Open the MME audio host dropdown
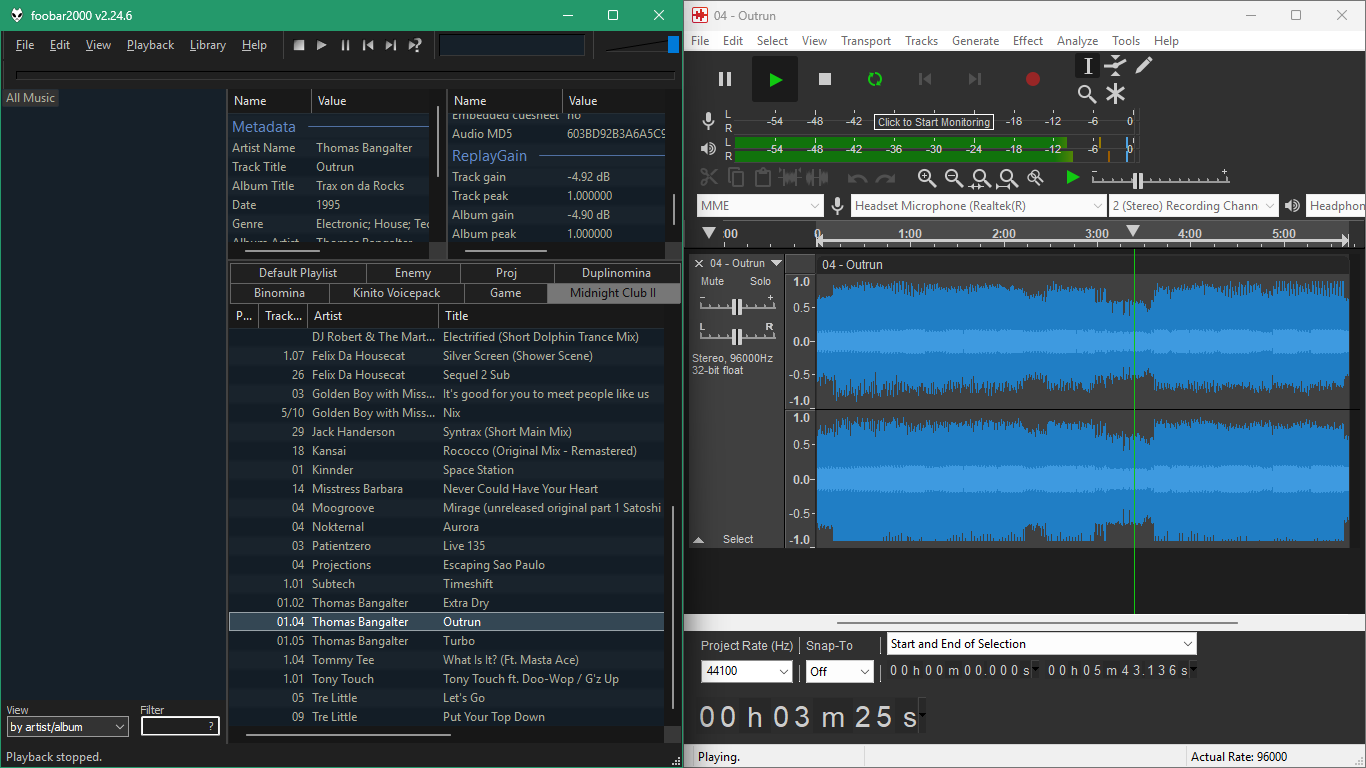This screenshot has height=768, width=1366. (760, 206)
